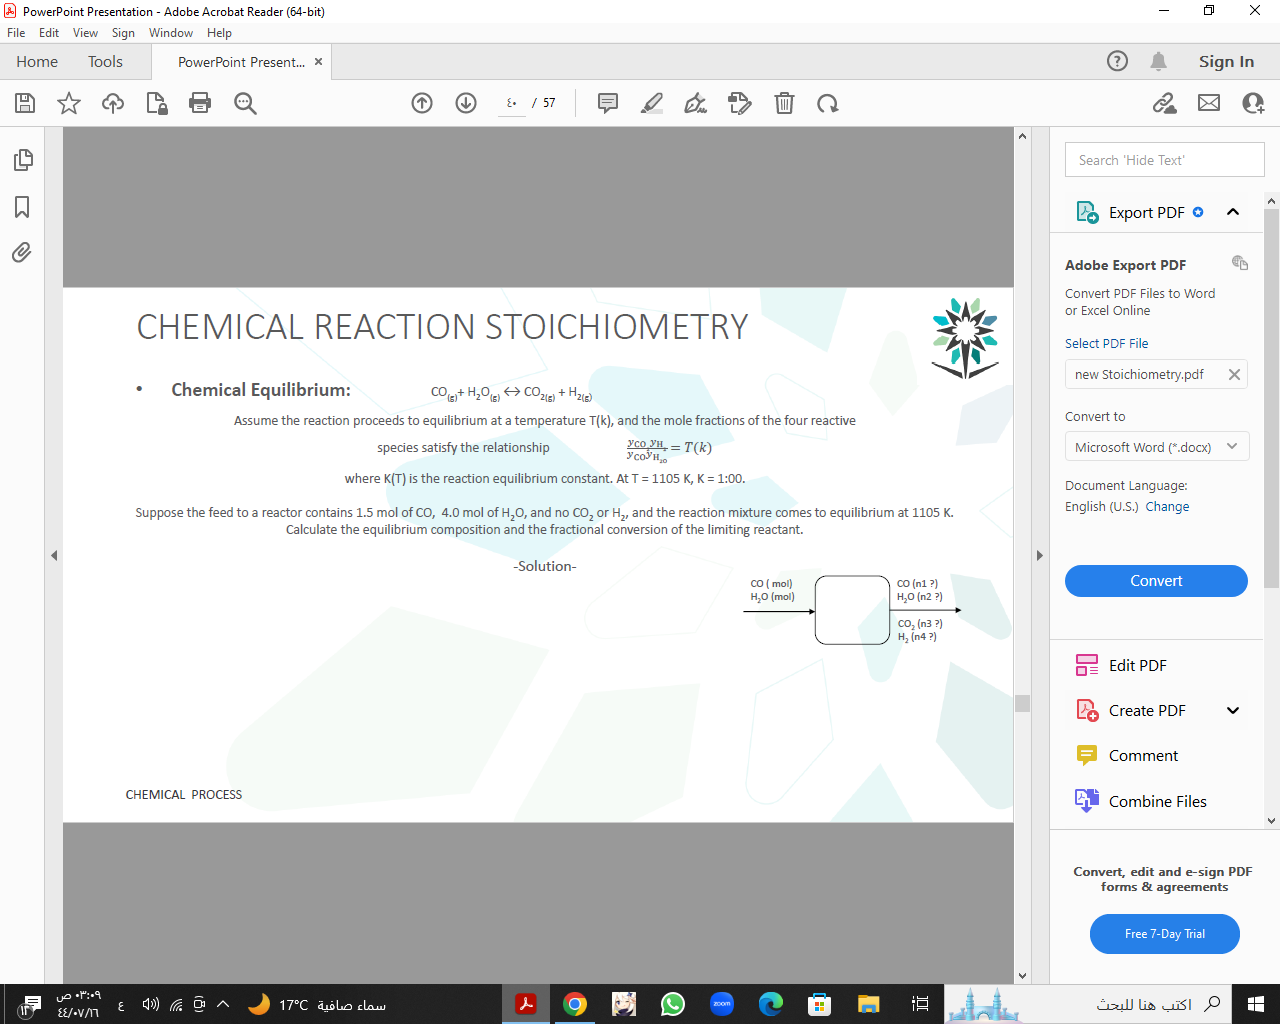Collapse the Export PDF section
Image resolution: width=1280 pixels, height=1024 pixels.
pyautogui.click(x=1233, y=211)
